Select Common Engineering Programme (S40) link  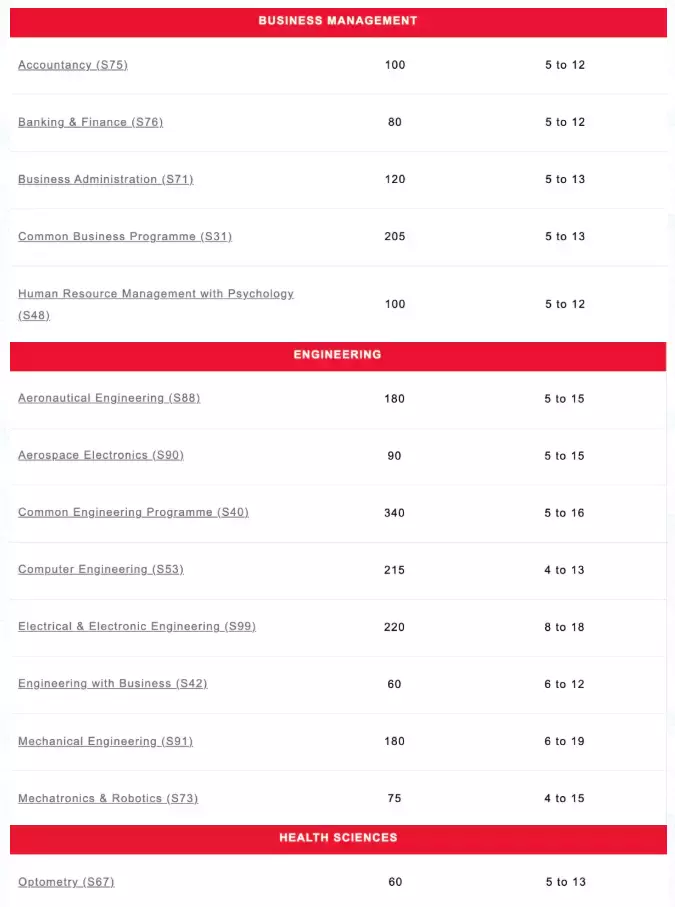133,512
